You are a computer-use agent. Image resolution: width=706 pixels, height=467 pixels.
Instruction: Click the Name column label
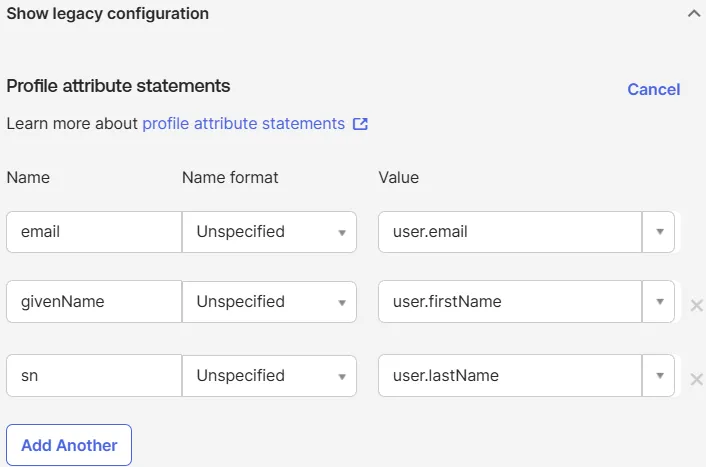pyautogui.click(x=28, y=177)
